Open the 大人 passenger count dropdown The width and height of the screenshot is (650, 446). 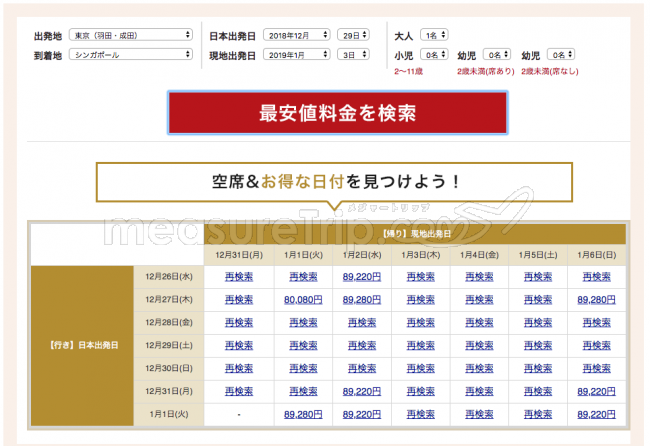coord(434,35)
